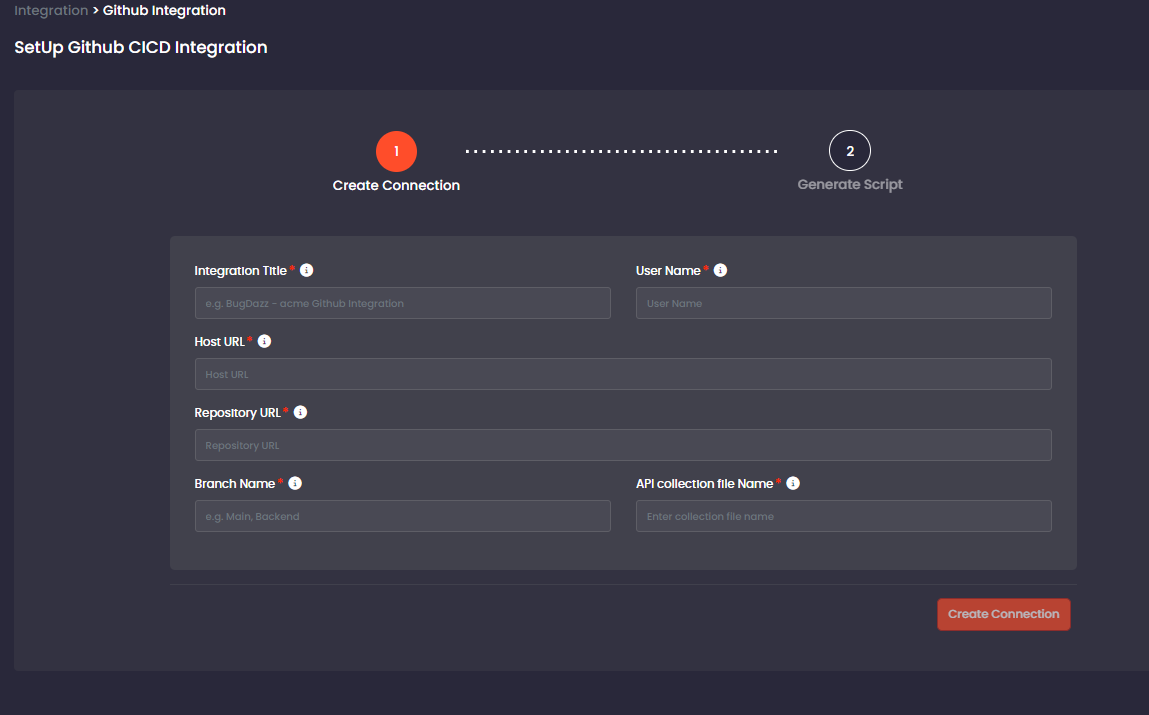Show info for the Branch Name field
The height and width of the screenshot is (715, 1149).
click(x=295, y=484)
